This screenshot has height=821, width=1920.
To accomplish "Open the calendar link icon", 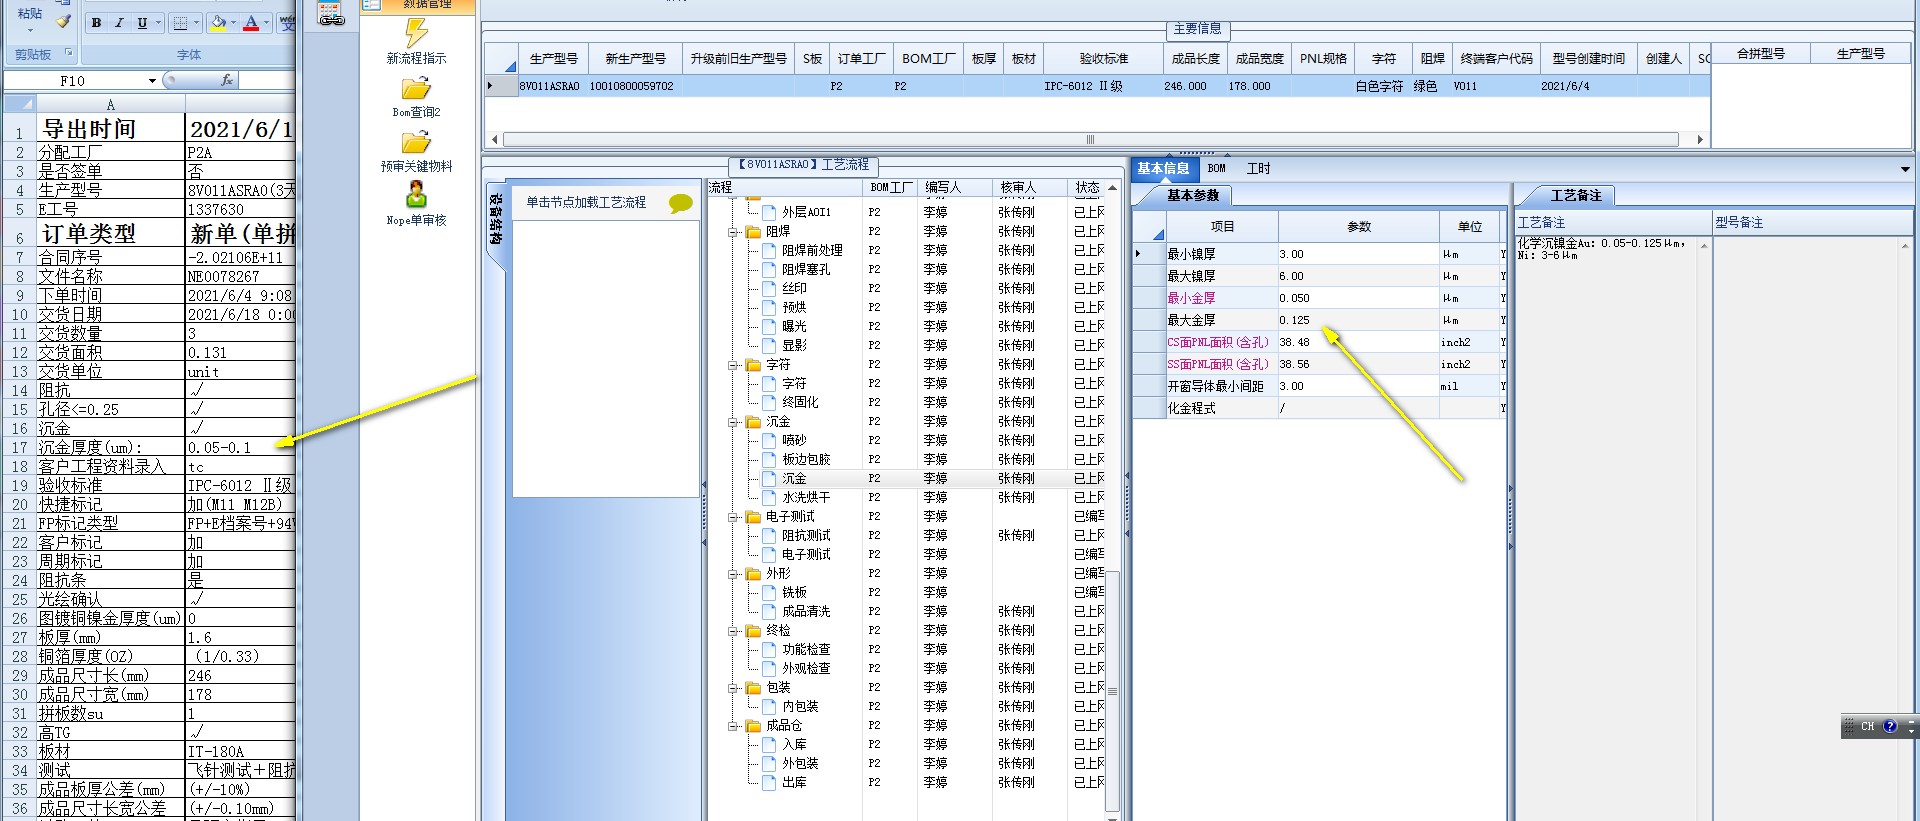I will (x=332, y=13).
